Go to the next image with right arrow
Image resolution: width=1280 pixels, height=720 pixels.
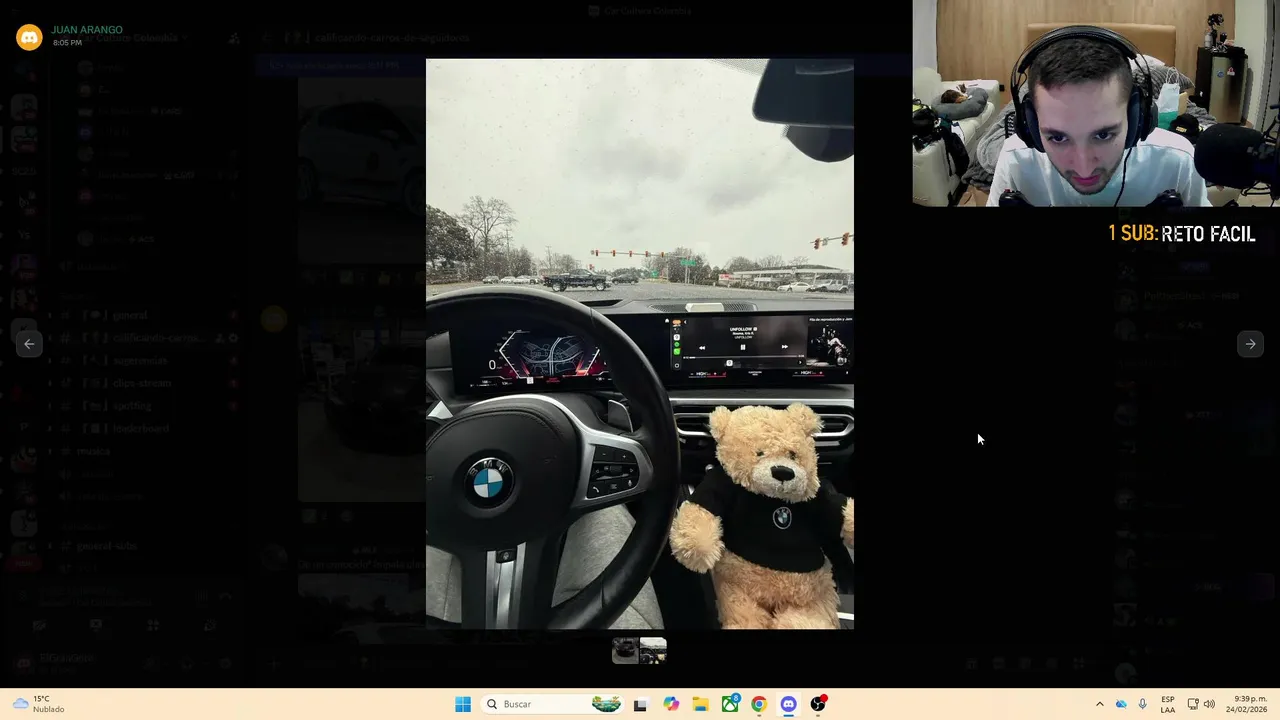tap(1250, 344)
